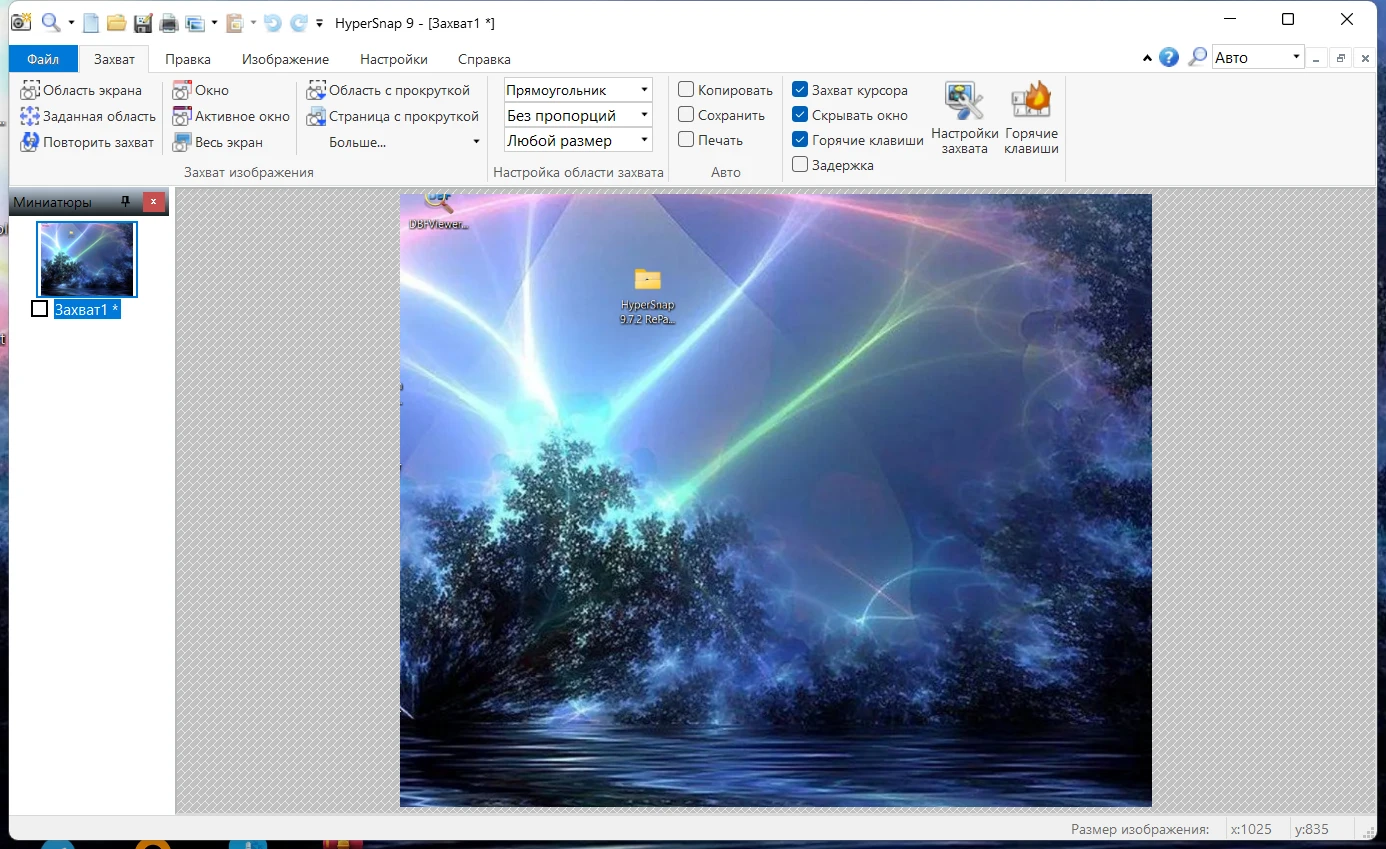Screen dimensions: 1386x849
Task: Click the Больше... more capture options button
Action: (x=357, y=142)
